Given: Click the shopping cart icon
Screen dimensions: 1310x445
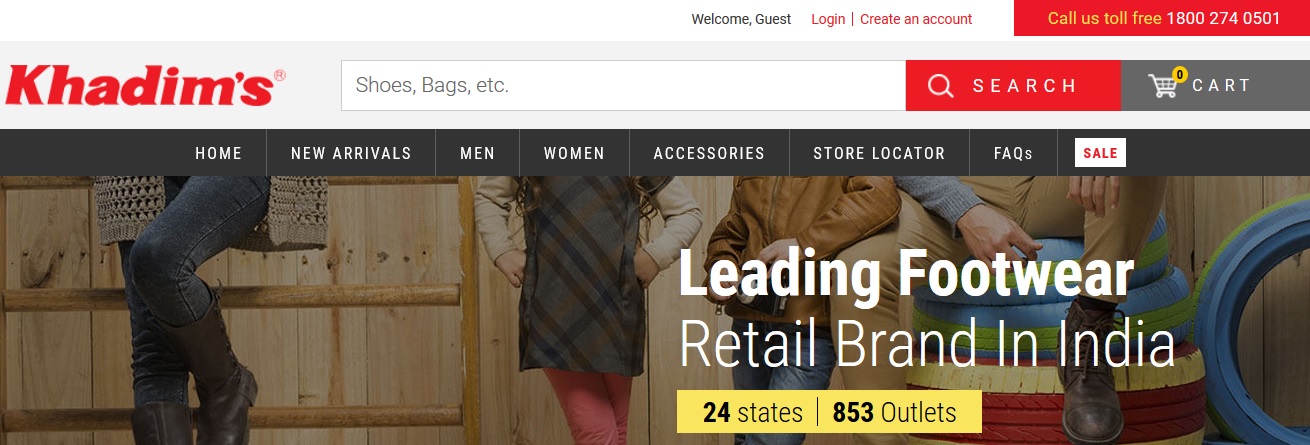Looking at the screenshot, I should tap(1163, 86).
